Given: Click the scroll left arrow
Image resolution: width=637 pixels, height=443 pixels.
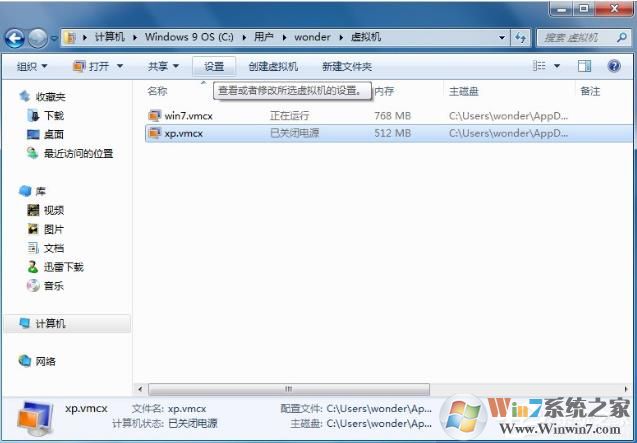Looking at the screenshot, I should pos(140,389).
